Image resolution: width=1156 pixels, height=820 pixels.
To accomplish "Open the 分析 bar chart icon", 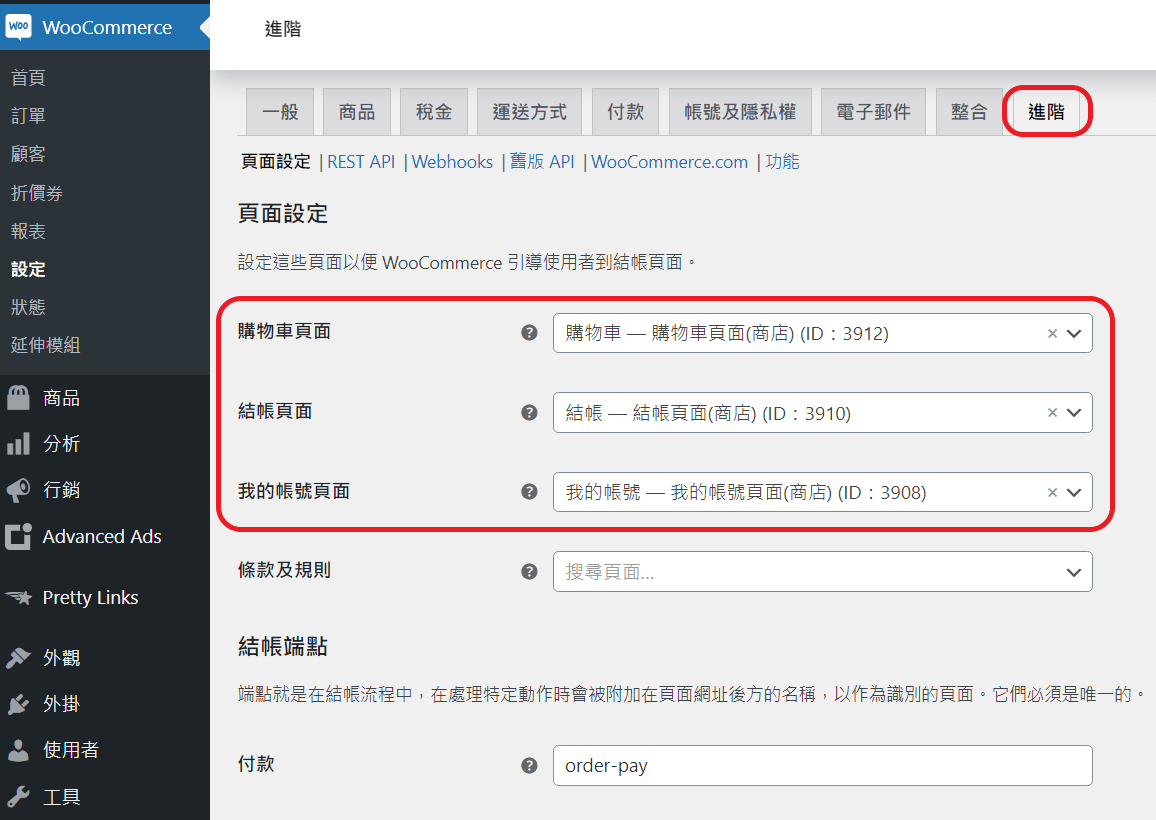I will coord(18,444).
